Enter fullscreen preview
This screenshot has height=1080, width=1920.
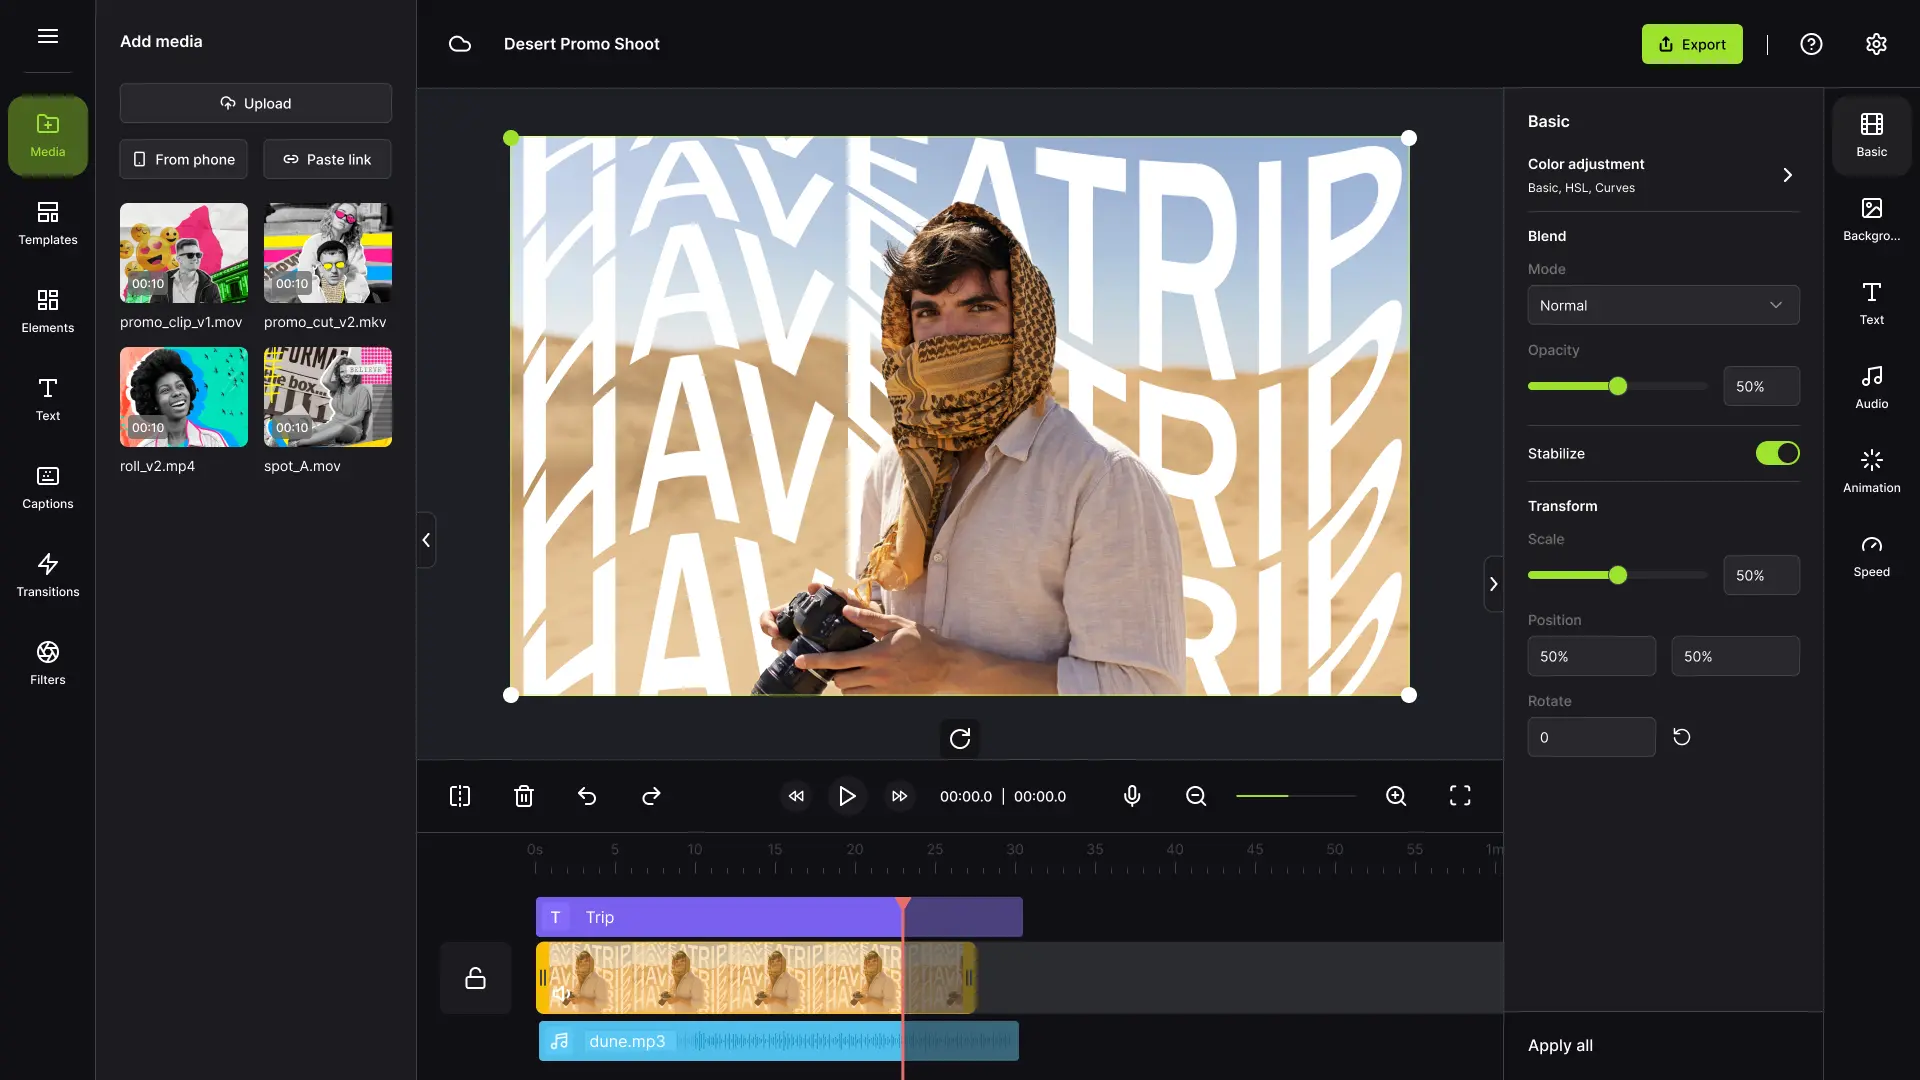(x=1460, y=796)
